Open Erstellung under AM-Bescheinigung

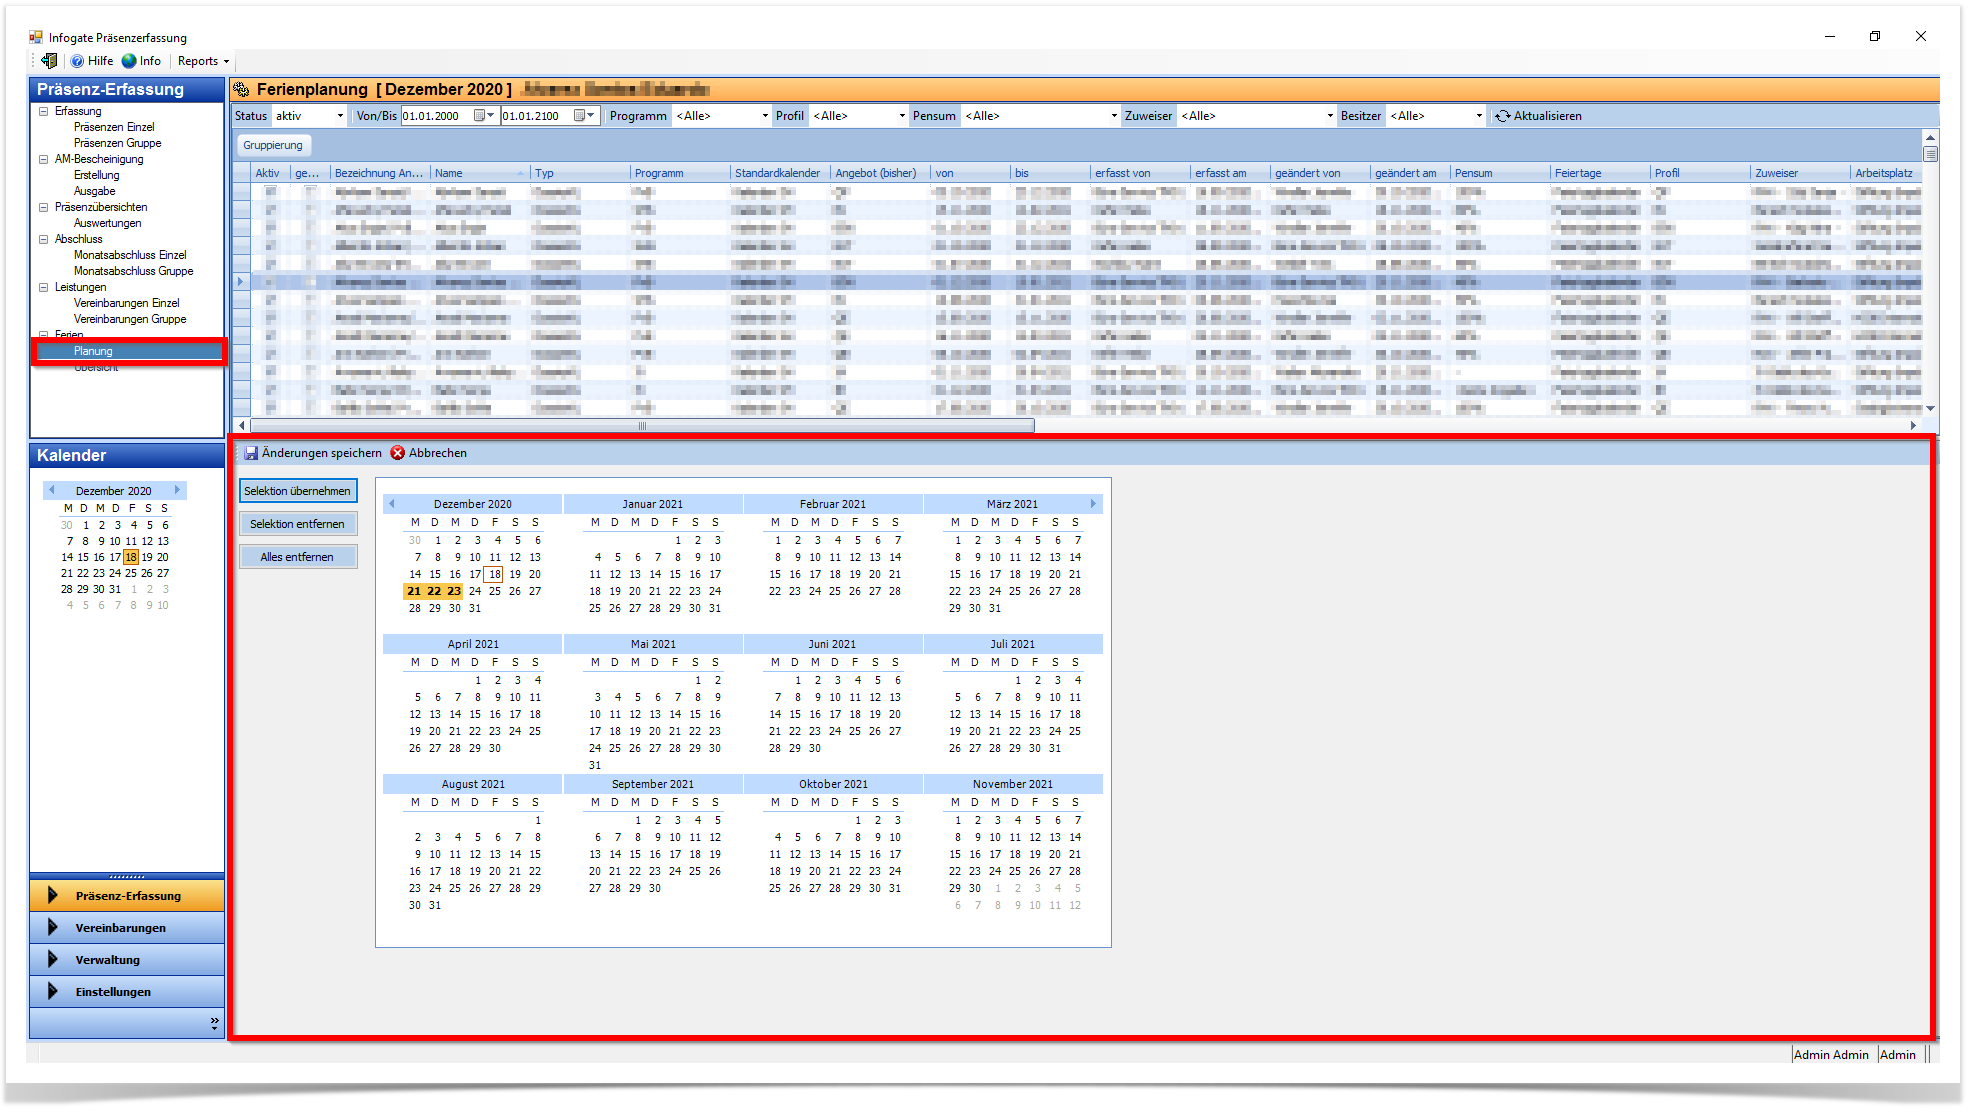tap(96, 175)
